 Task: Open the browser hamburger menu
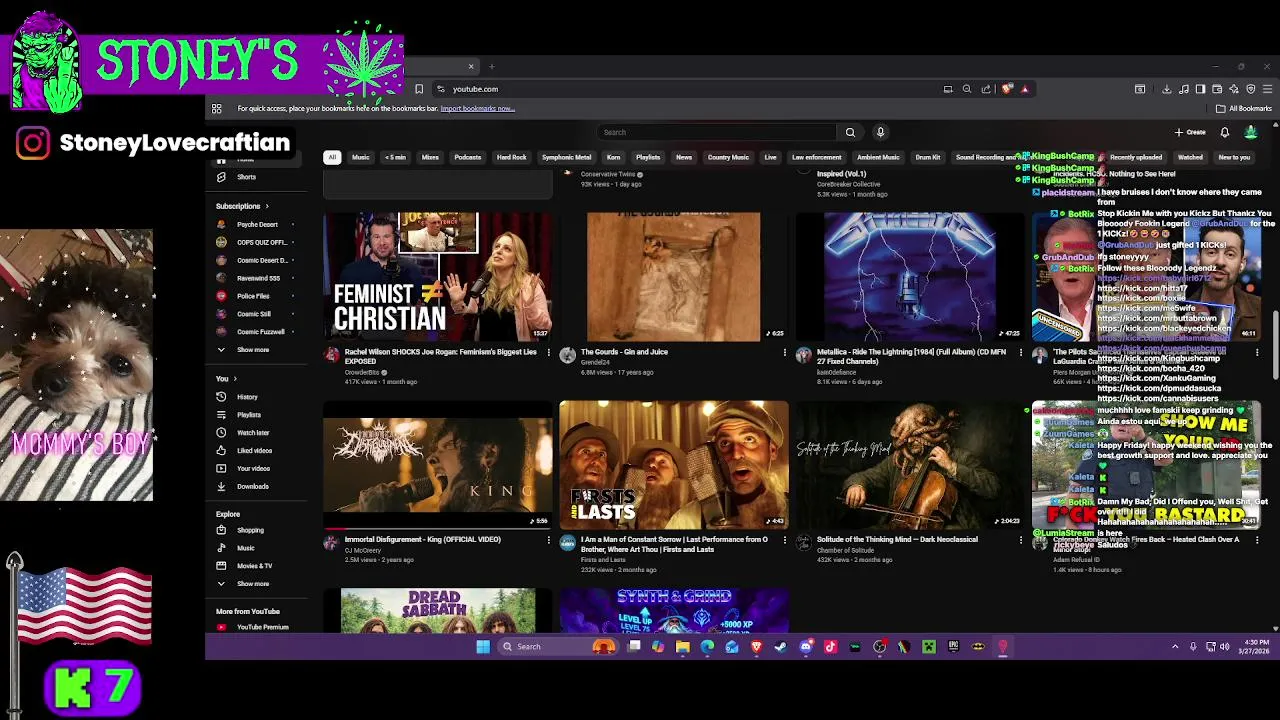(x=1268, y=89)
